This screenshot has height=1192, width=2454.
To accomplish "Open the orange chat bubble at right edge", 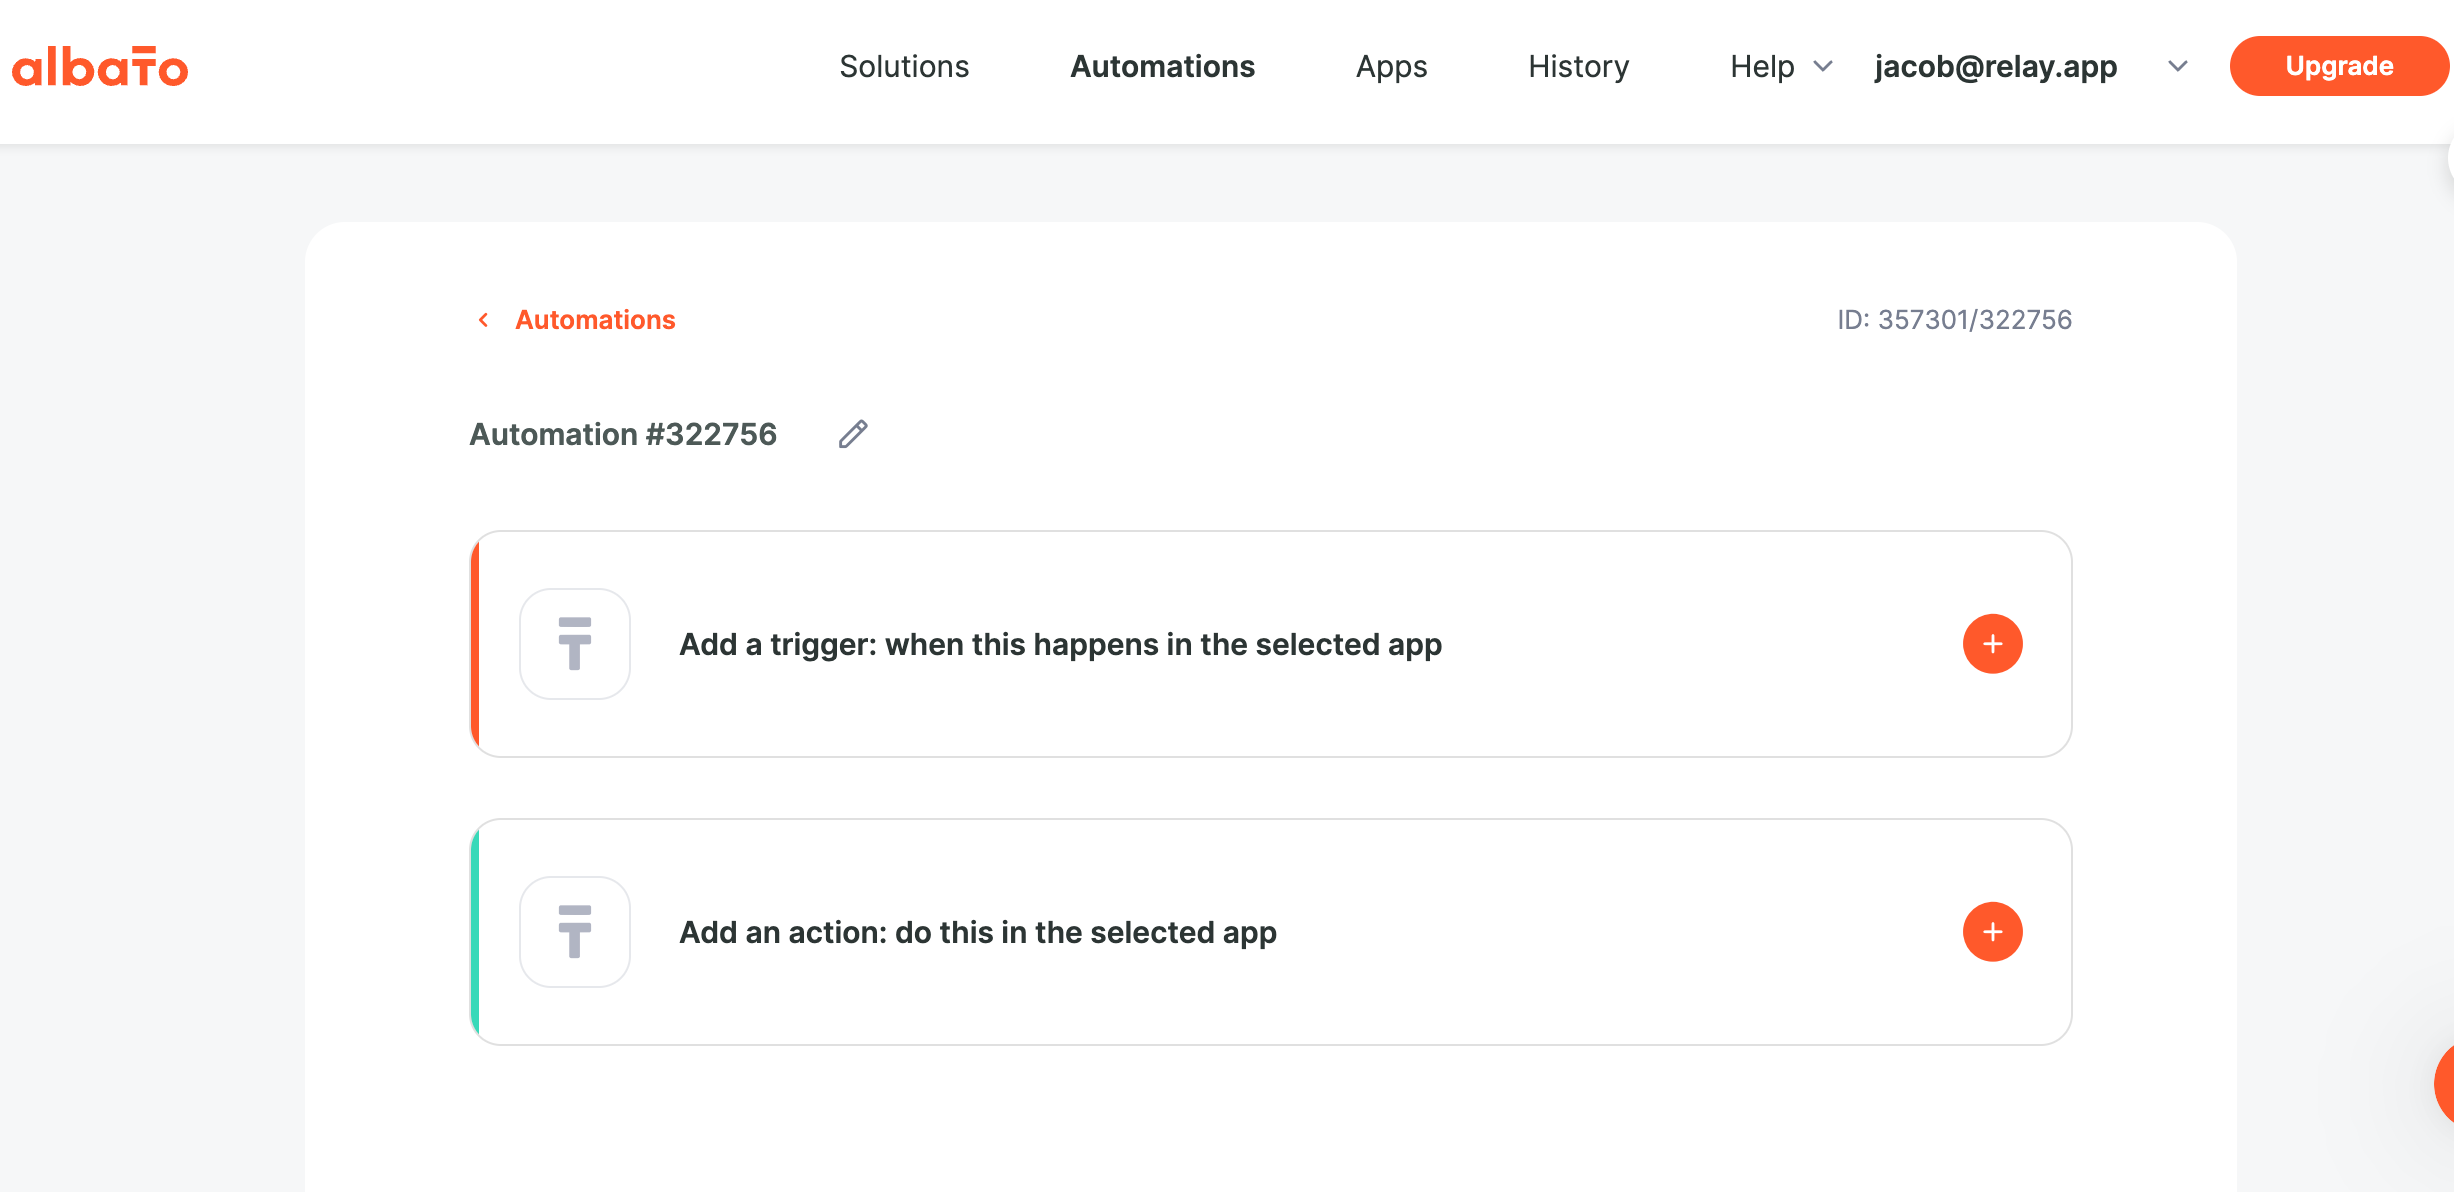I will point(2443,1084).
